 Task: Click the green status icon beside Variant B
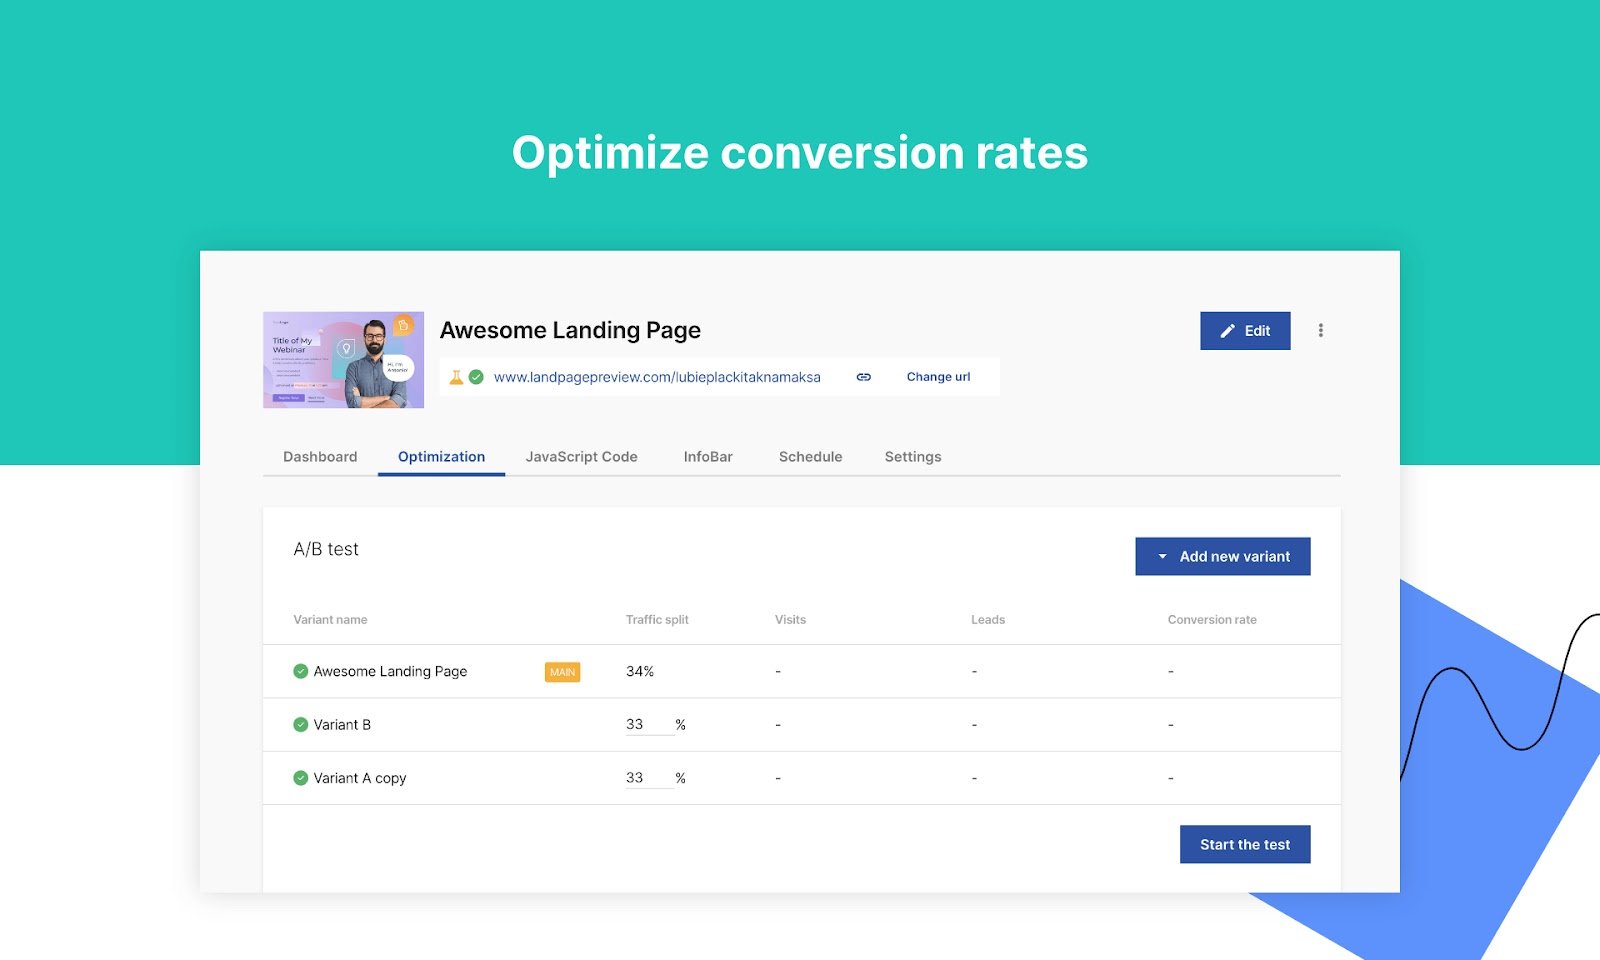click(300, 724)
